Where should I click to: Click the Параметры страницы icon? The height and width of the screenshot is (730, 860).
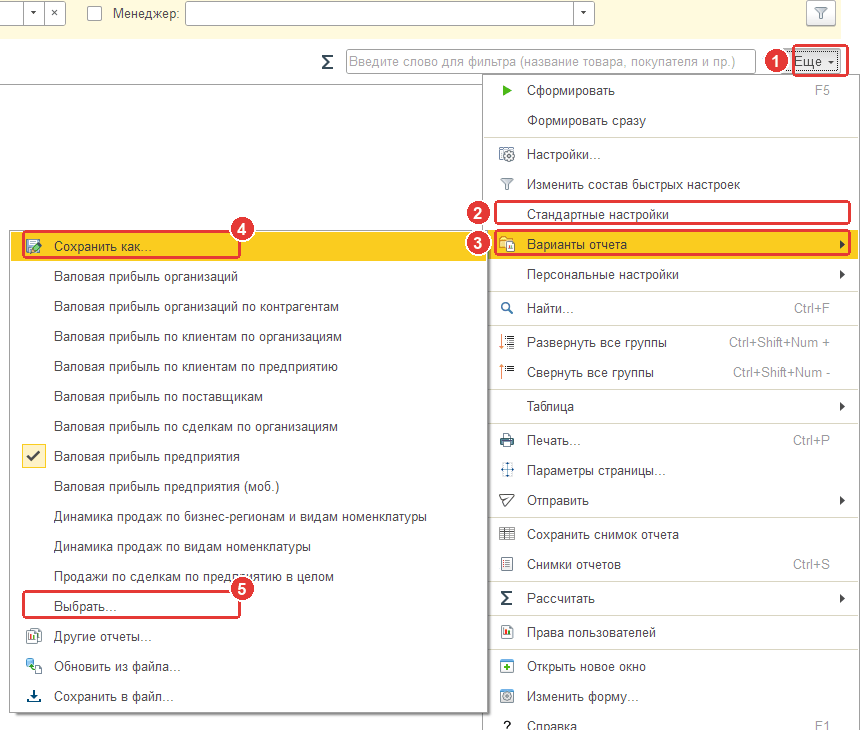click(x=507, y=470)
